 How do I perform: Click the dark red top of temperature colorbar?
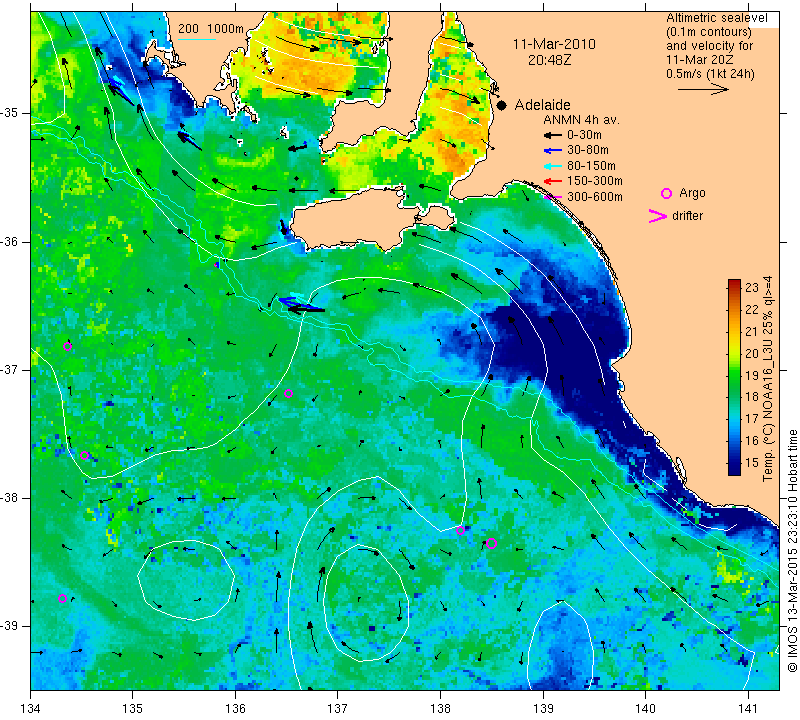tap(734, 284)
